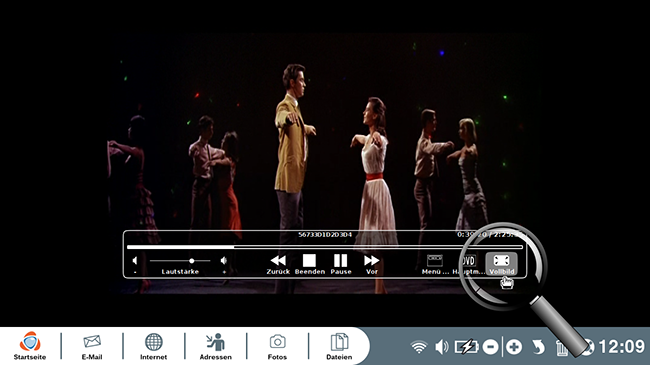Open the DVD Hauptmenü icon

coord(468,264)
